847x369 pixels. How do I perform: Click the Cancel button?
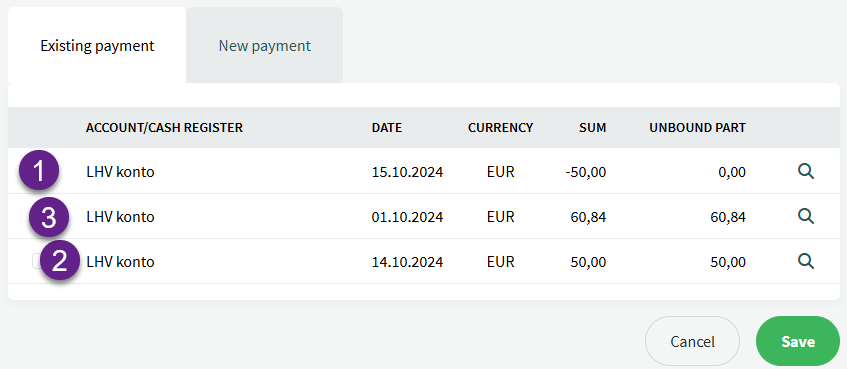point(693,341)
